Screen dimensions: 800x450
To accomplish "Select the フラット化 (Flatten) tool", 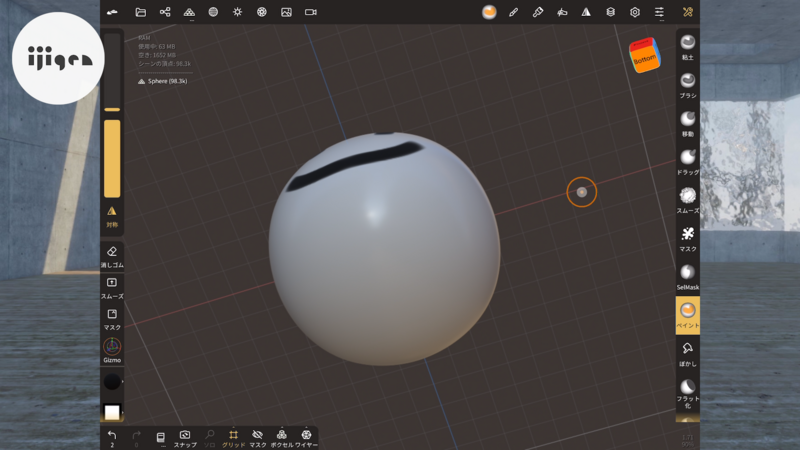I will click(x=688, y=393).
